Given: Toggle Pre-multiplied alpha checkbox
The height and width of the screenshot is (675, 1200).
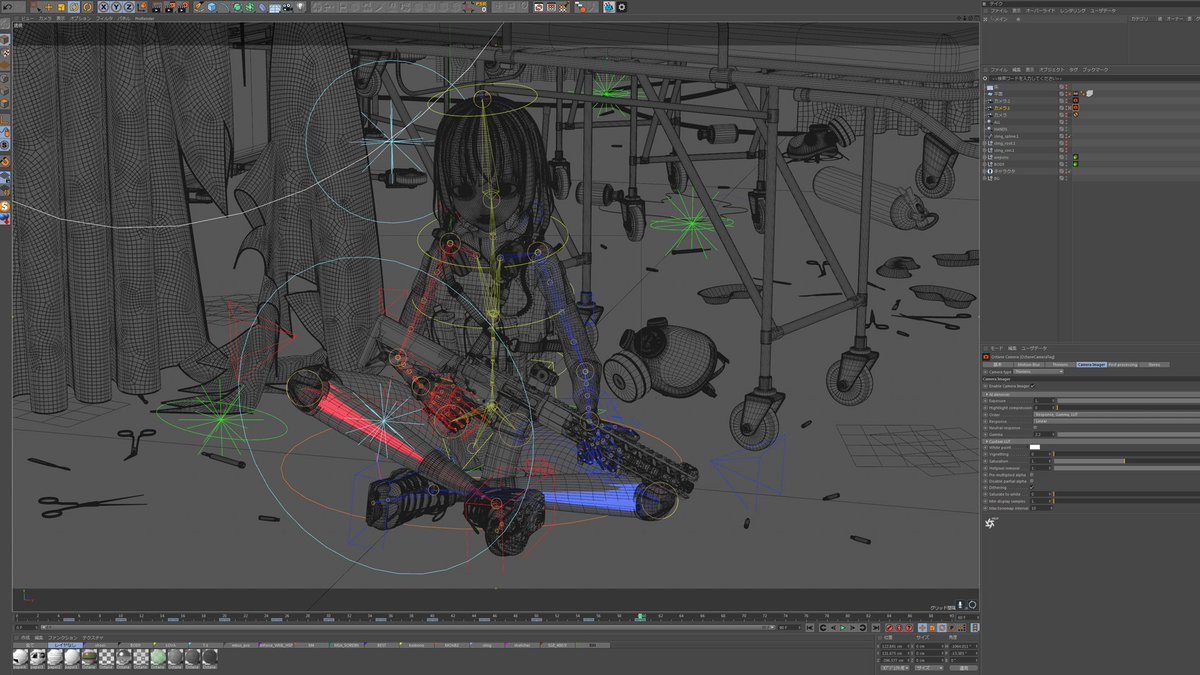Looking at the screenshot, I should 1032,475.
